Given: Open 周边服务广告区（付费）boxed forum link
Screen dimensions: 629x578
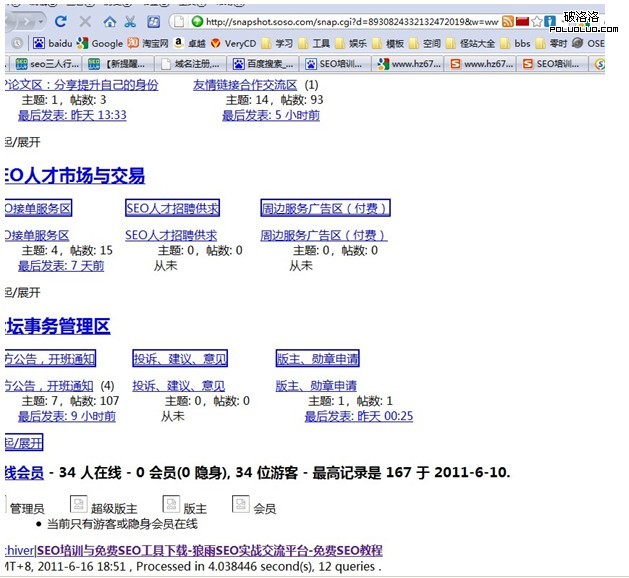Looking at the screenshot, I should click(325, 208).
